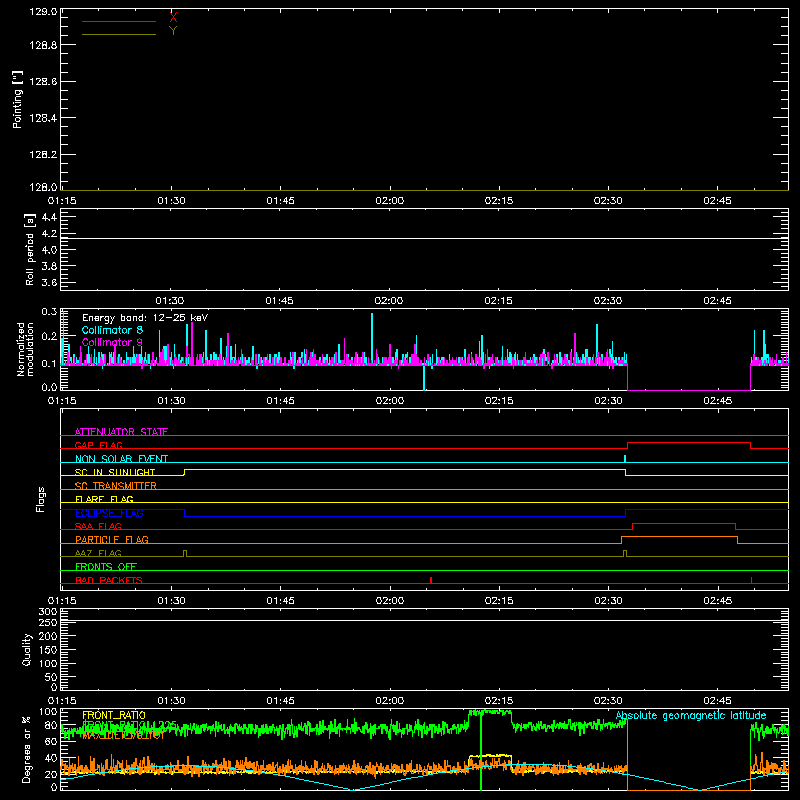Click "01:15" time label under Pointing plot
This screenshot has height=800, width=800.
point(62,201)
